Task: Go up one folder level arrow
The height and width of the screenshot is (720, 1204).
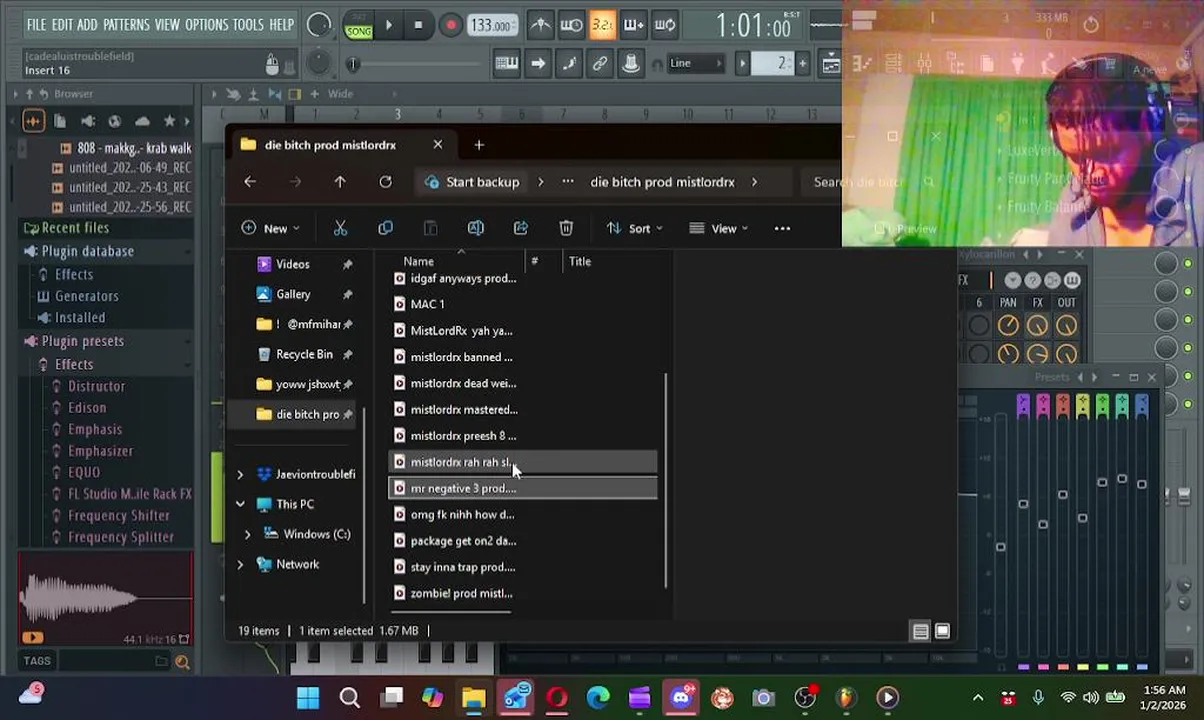Action: point(340,182)
